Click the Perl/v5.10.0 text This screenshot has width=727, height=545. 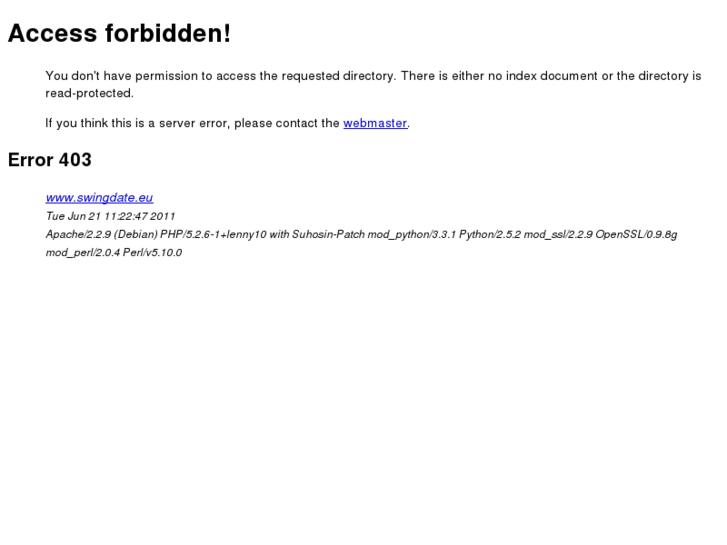pyautogui.click(x=152, y=253)
